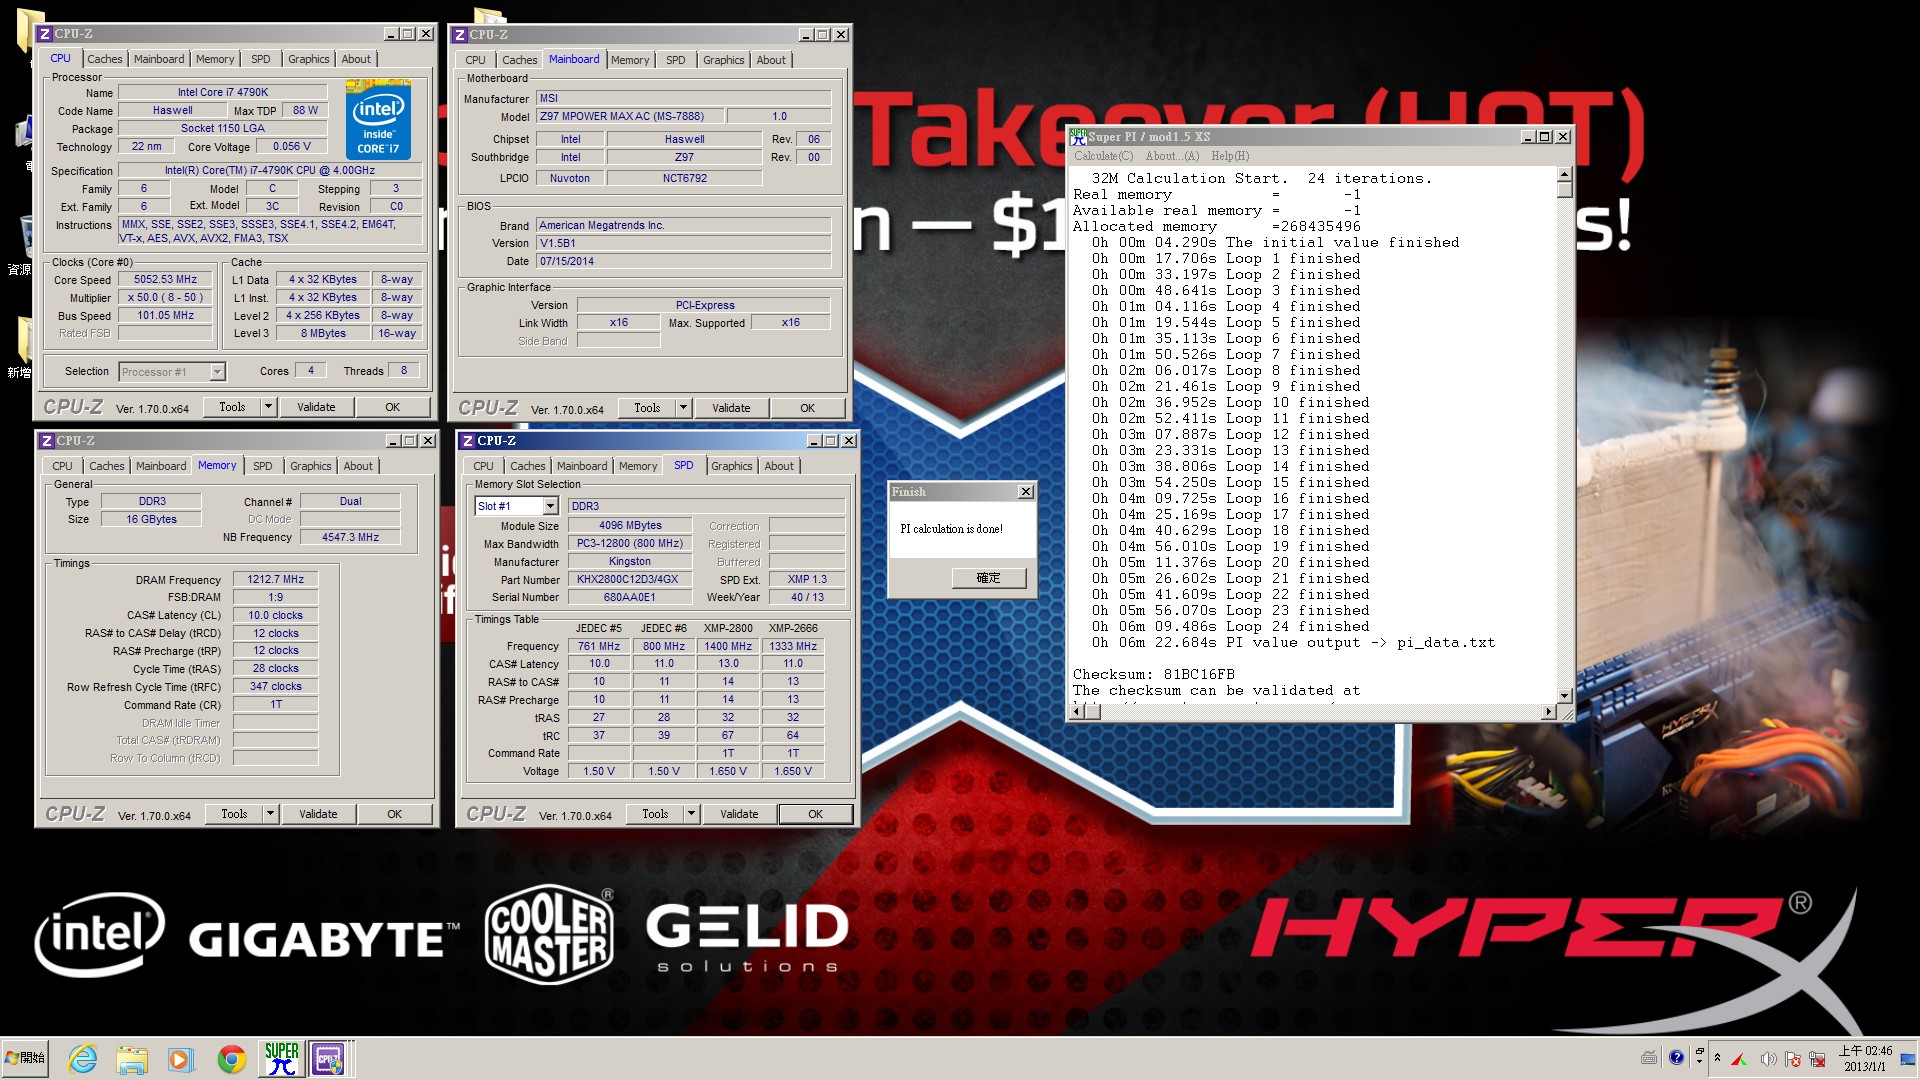Show hidden tray icons chevron
The height and width of the screenshot is (1080, 1920).
[1717, 1058]
